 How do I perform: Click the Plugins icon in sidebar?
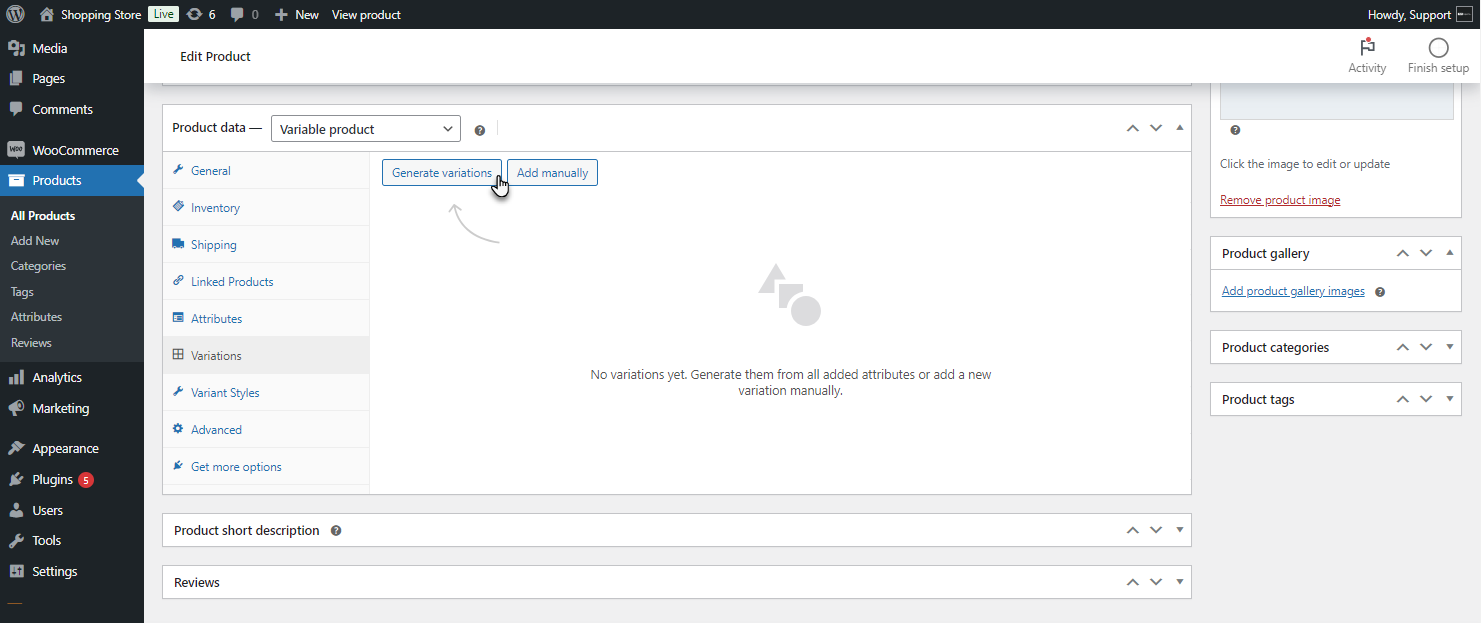(16, 479)
